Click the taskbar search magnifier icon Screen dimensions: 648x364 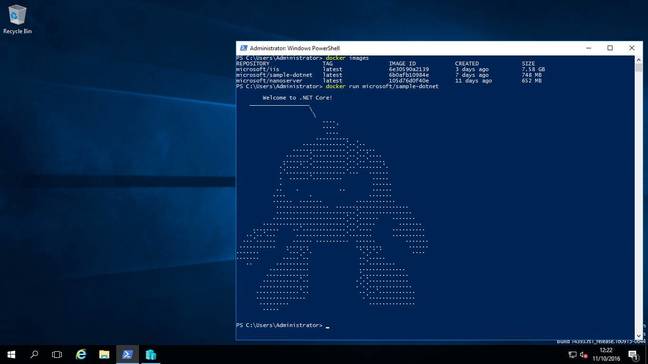click(x=34, y=354)
